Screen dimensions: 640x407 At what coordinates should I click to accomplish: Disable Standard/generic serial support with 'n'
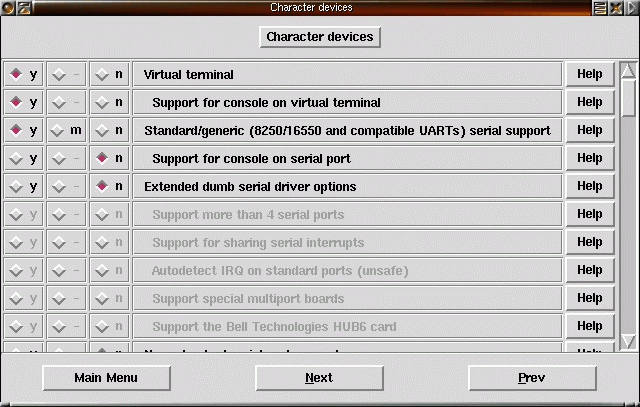[x=110, y=130]
